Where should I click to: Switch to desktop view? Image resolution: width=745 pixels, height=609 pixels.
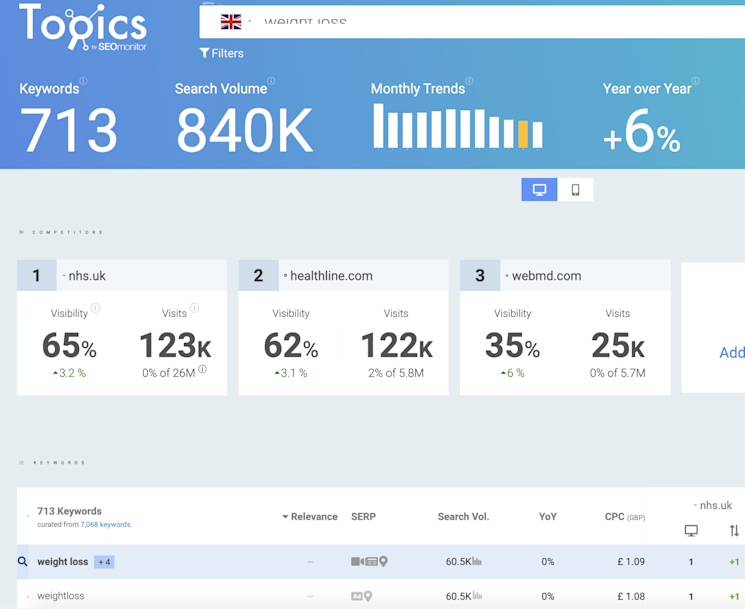point(539,190)
